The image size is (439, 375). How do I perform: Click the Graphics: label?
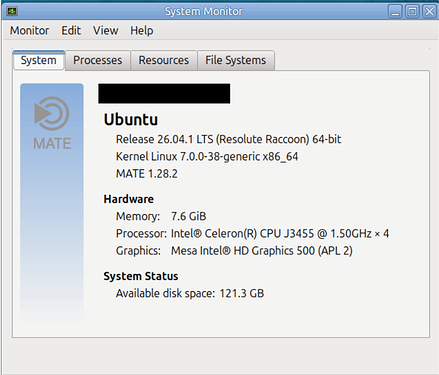(x=138, y=251)
